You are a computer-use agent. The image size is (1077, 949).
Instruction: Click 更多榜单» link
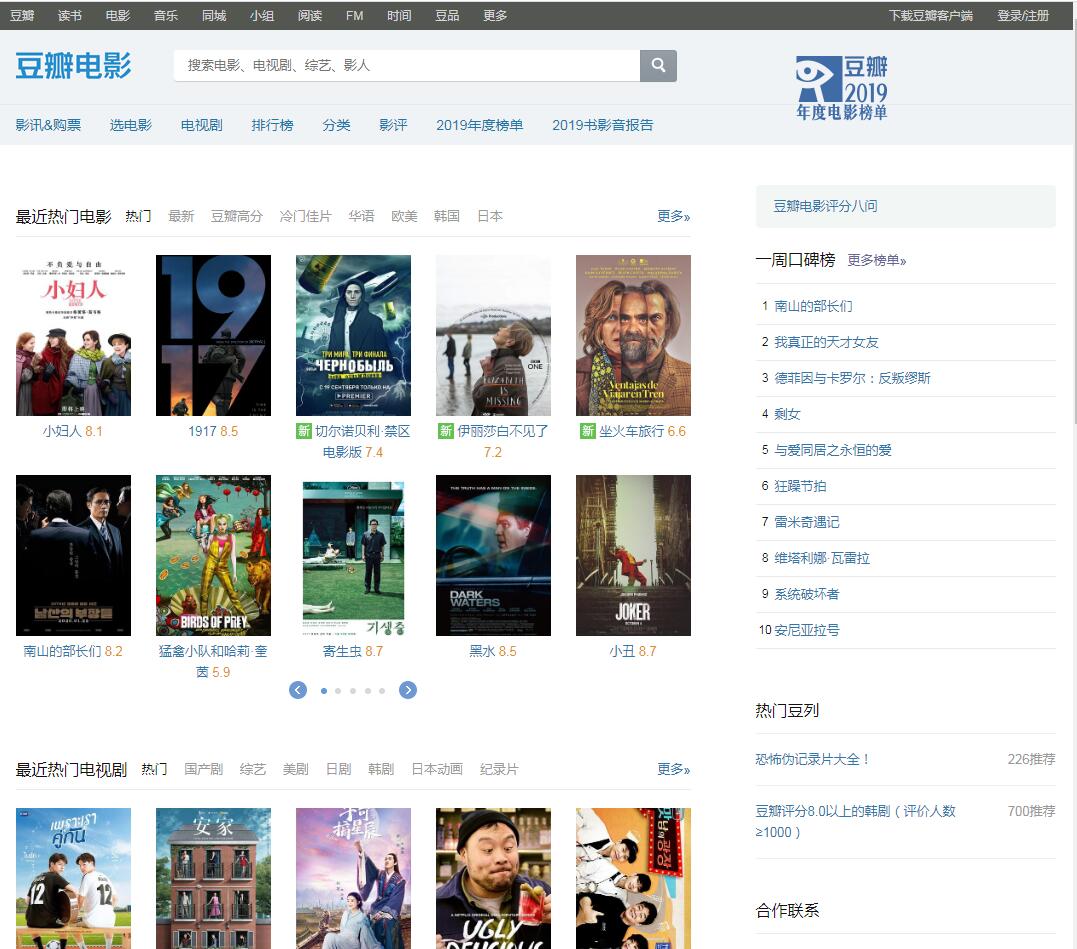tap(877, 260)
